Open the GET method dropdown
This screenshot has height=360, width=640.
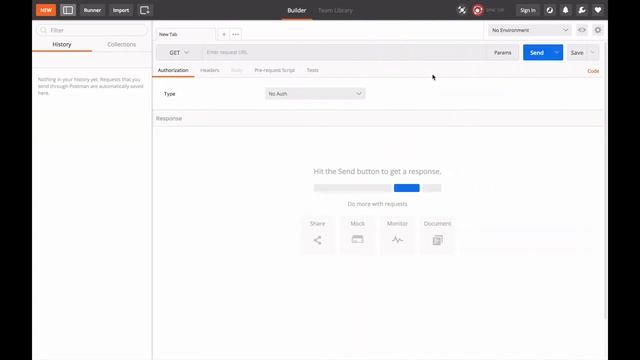pyautogui.click(x=179, y=53)
